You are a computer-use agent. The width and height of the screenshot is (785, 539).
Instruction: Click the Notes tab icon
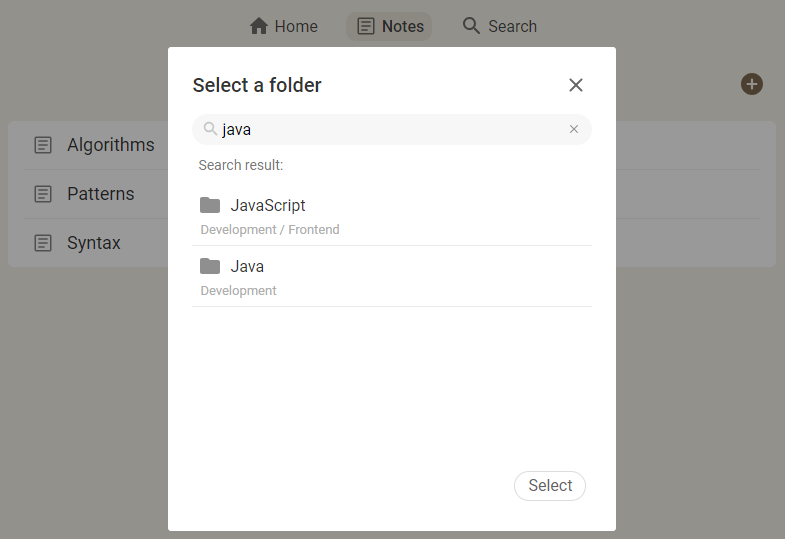point(365,26)
